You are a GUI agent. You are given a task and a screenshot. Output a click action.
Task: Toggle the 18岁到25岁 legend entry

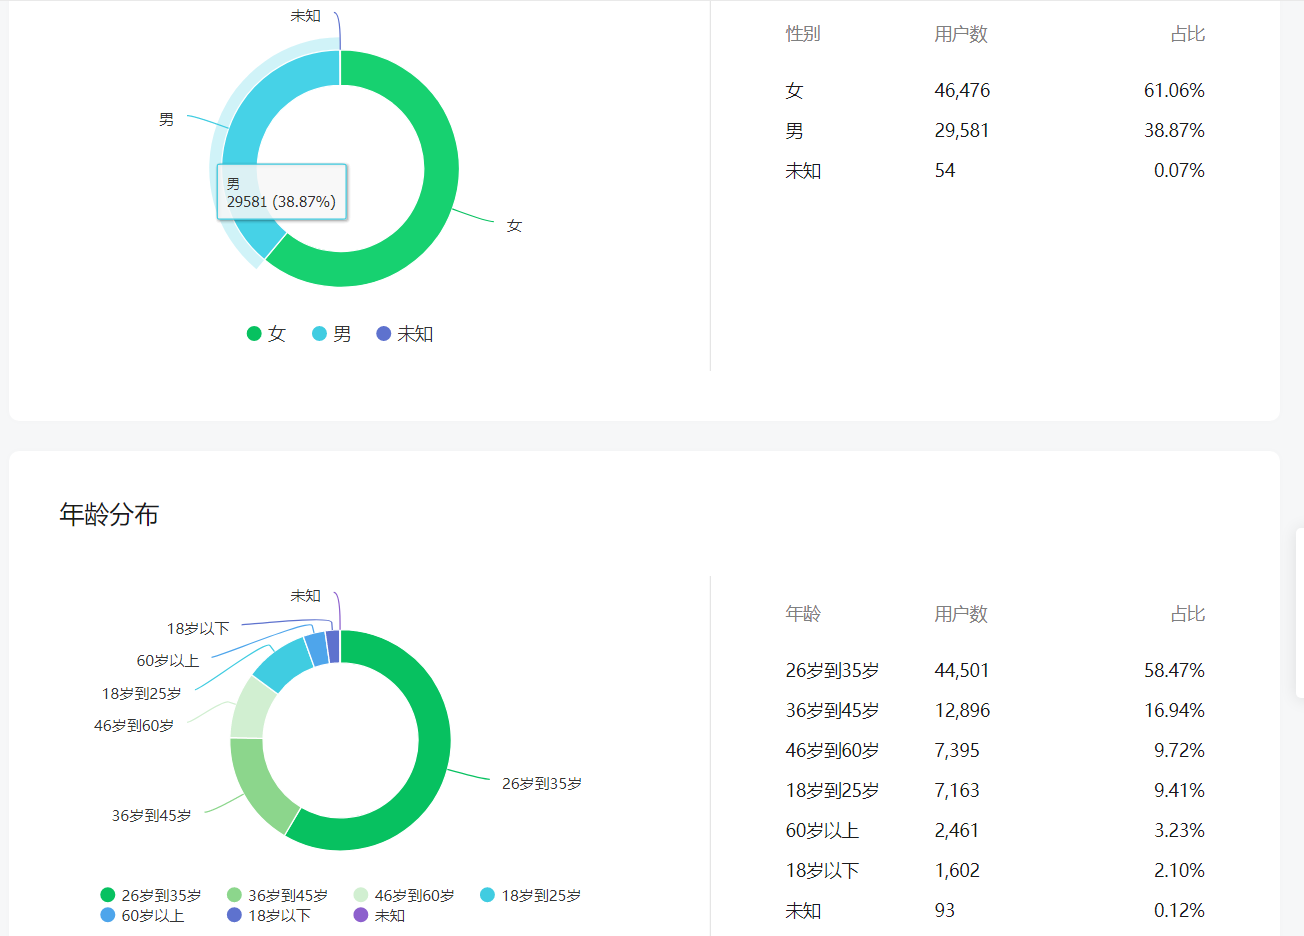click(x=530, y=895)
